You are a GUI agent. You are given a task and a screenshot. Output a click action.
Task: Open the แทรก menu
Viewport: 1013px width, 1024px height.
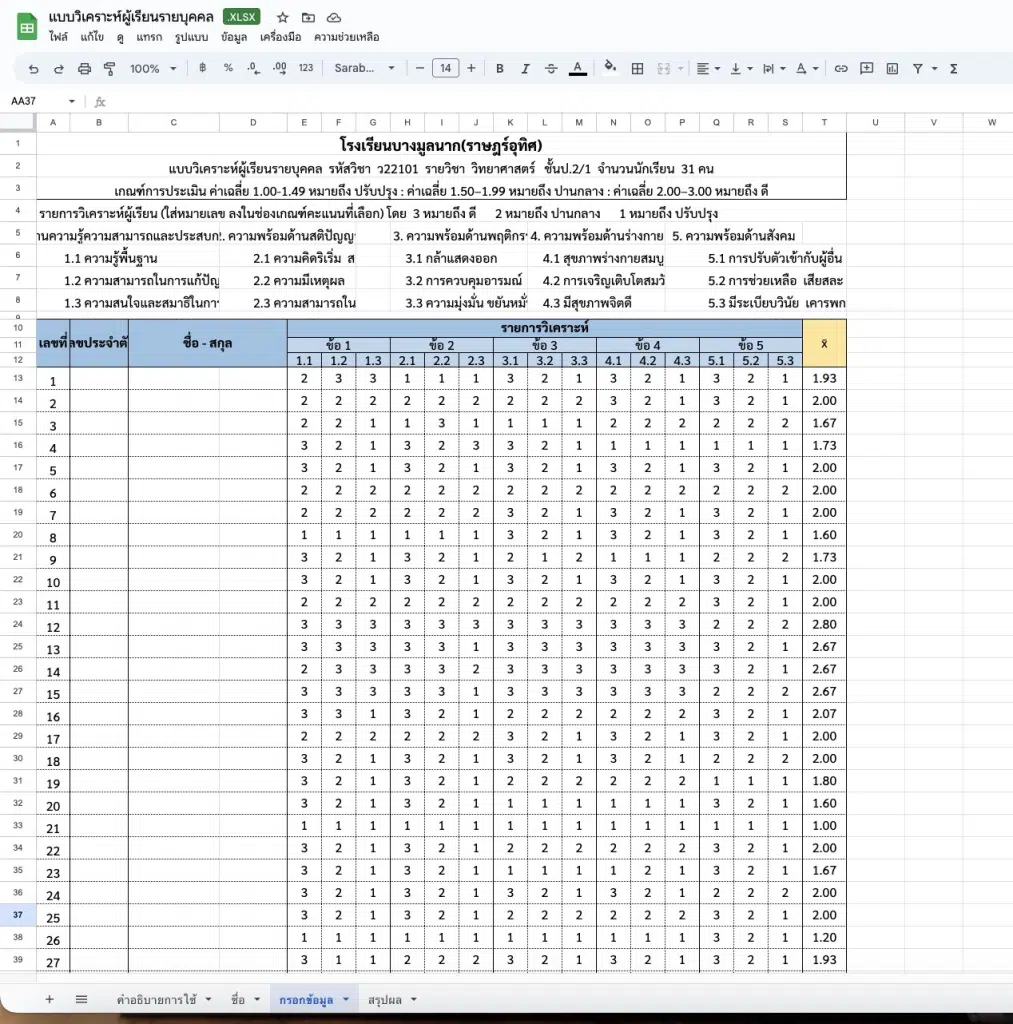pos(149,37)
